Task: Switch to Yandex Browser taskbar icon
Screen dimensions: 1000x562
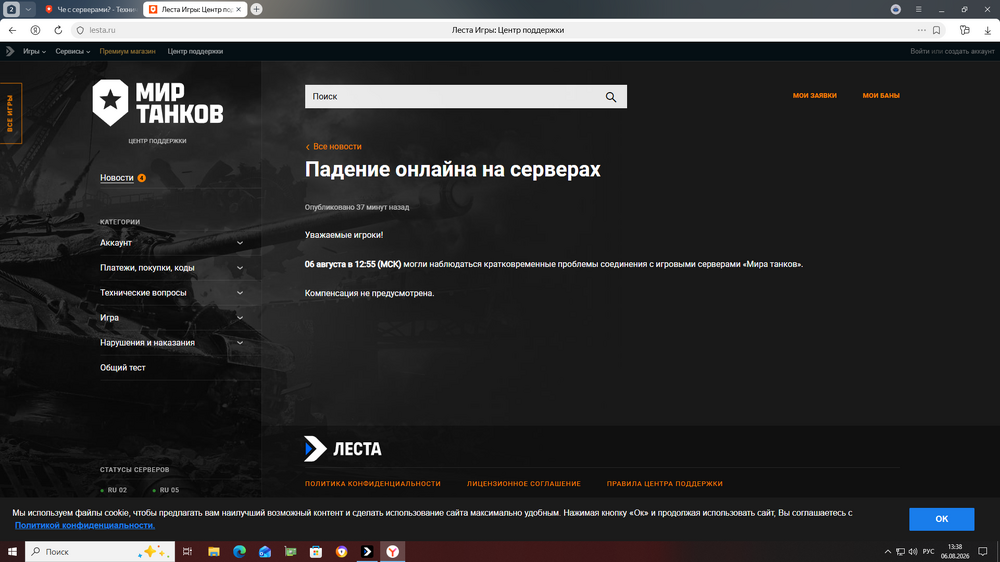Action: click(x=392, y=551)
